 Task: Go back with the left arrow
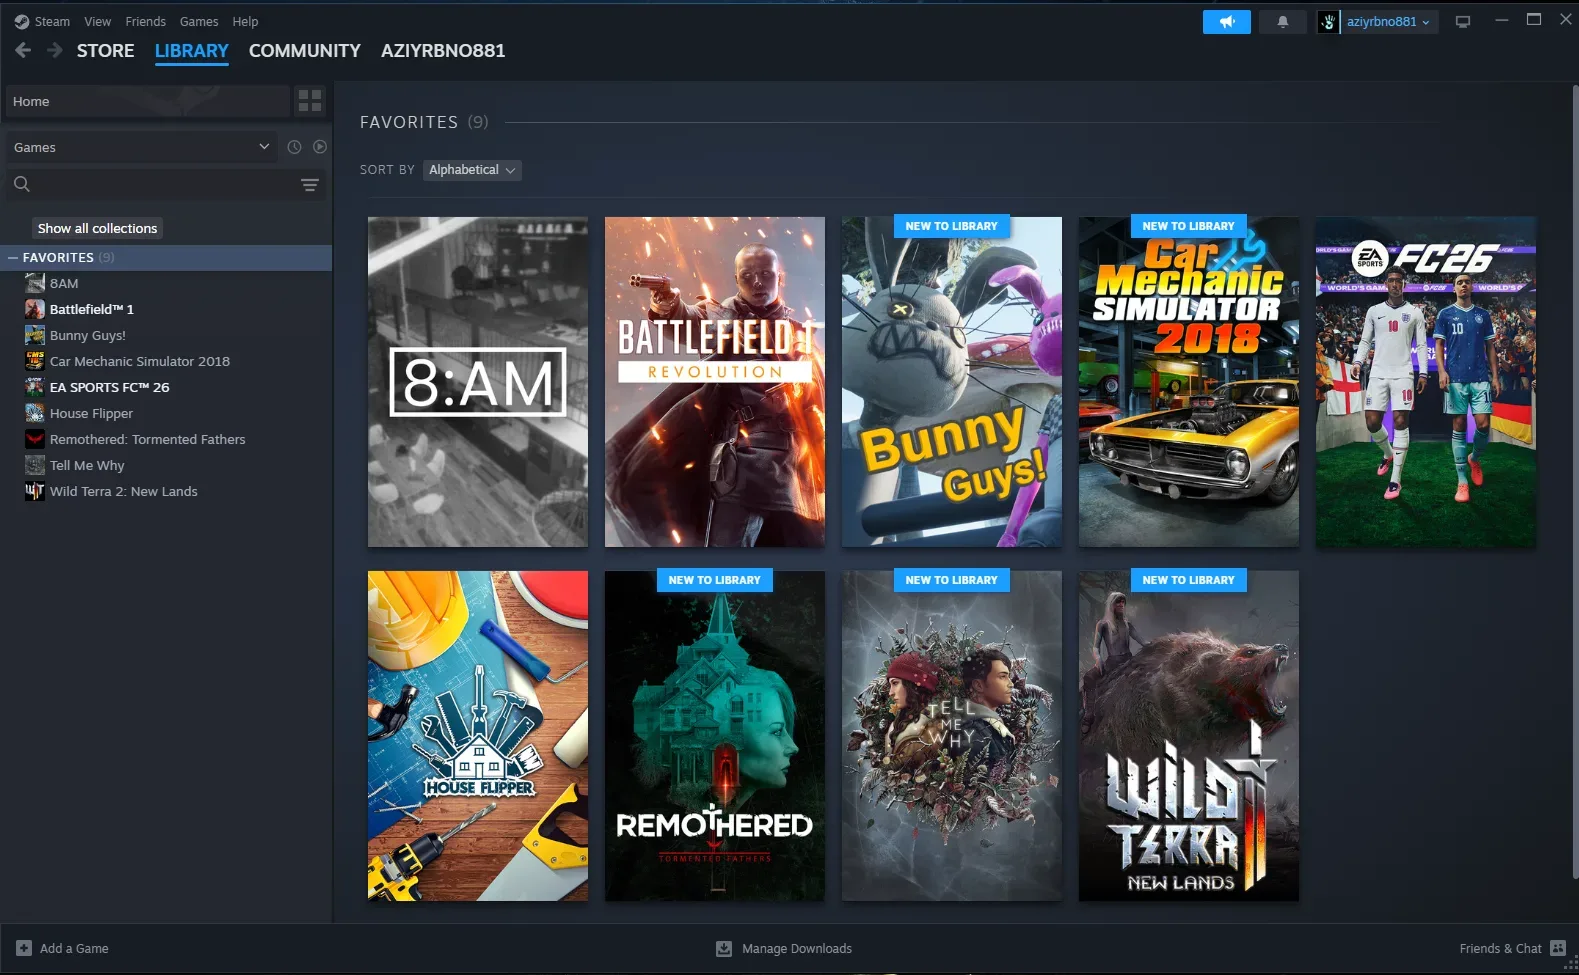pos(23,50)
